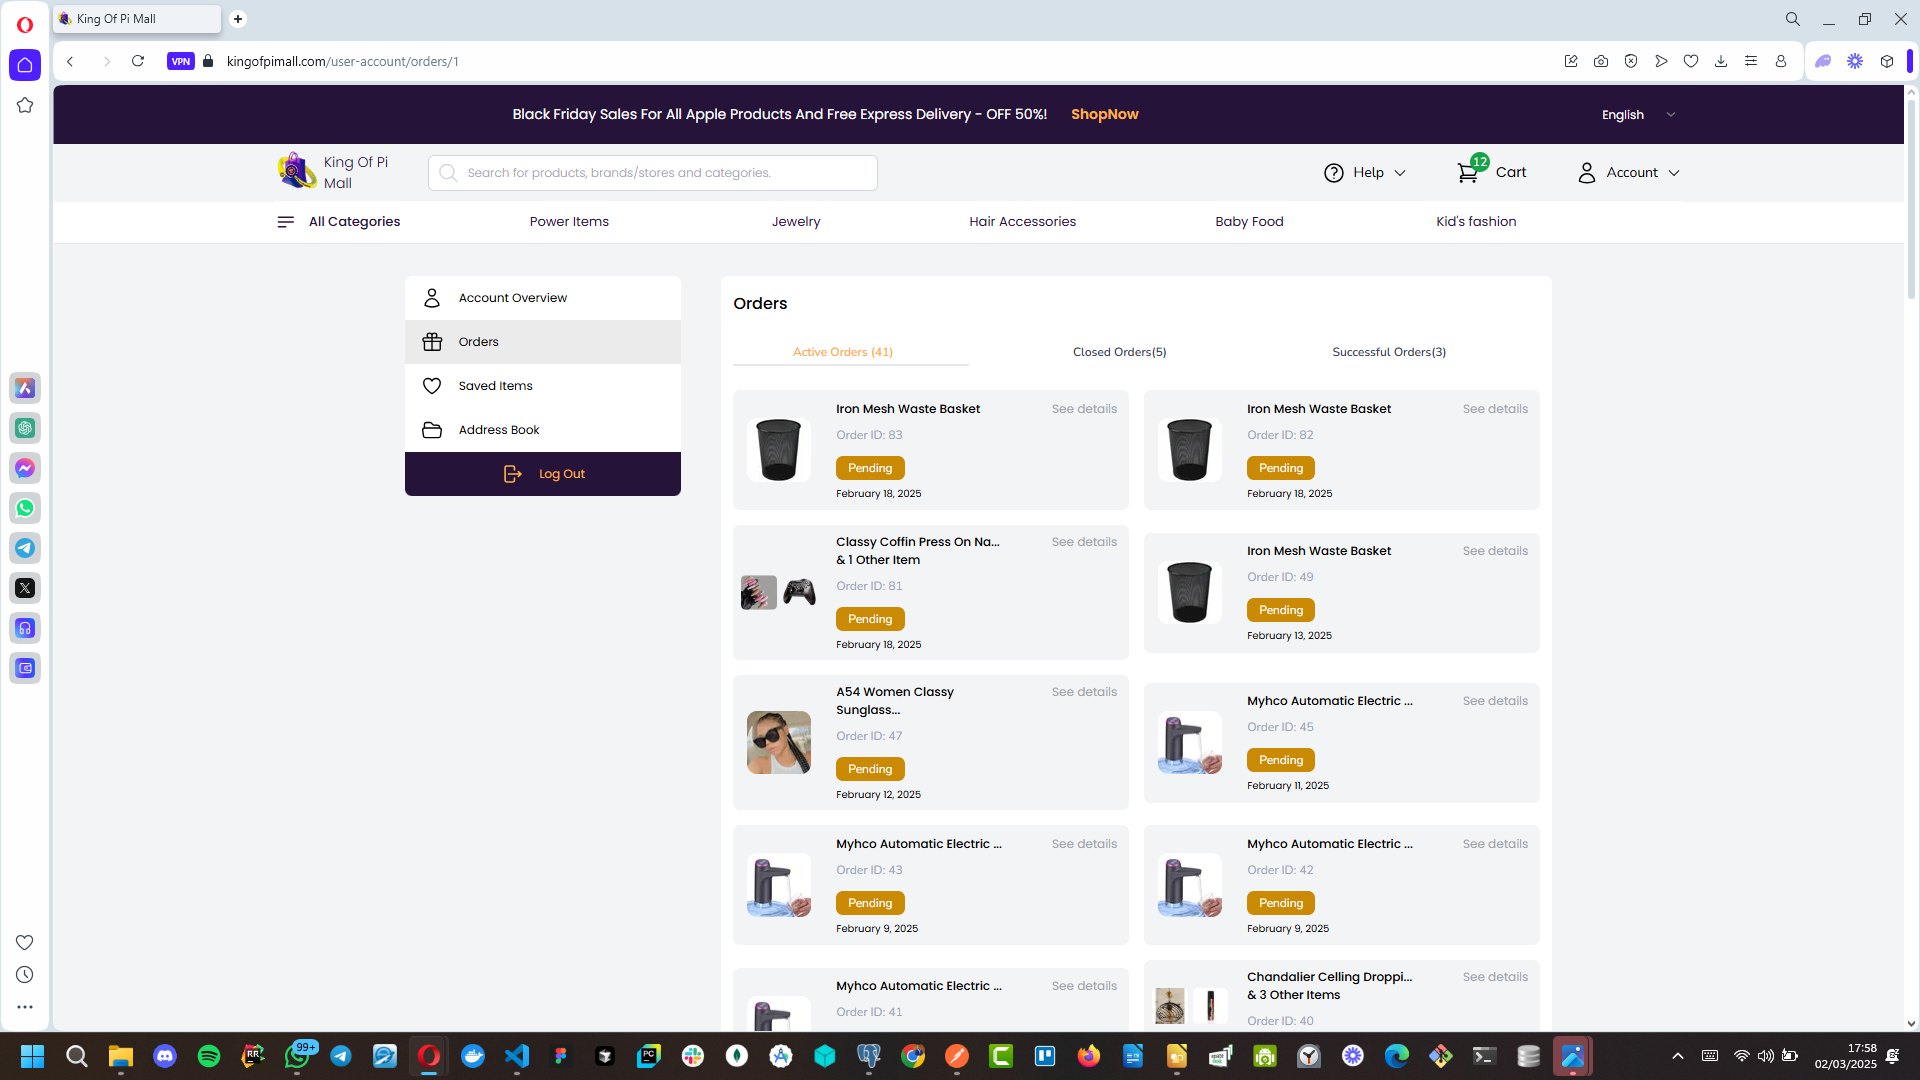
Task: Open the English language selector
Action: click(1638, 115)
